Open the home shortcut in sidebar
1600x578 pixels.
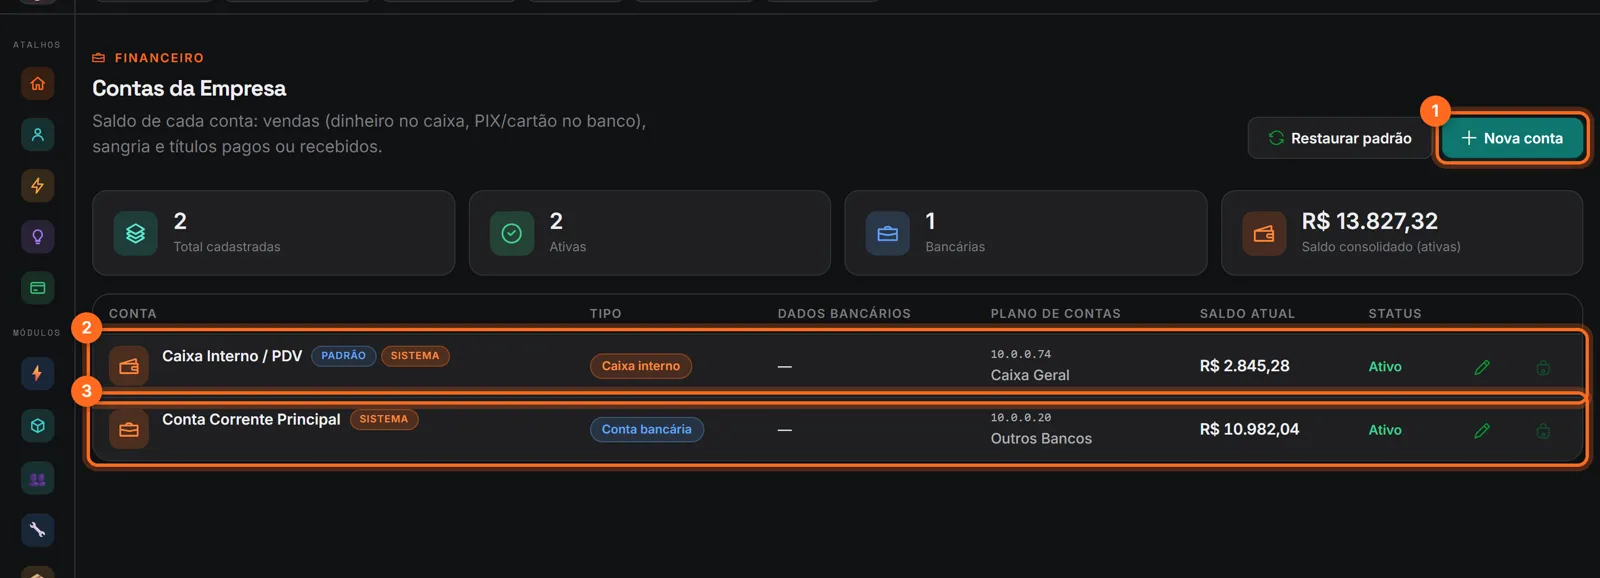tap(37, 84)
